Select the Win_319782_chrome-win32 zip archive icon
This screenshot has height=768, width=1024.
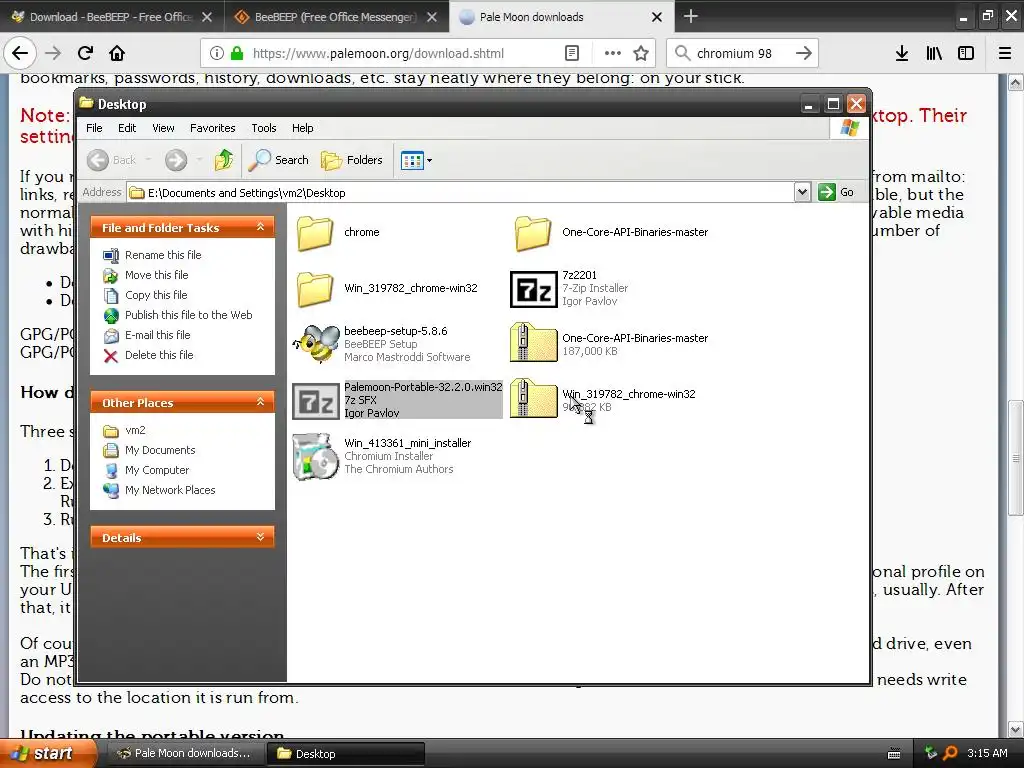pos(533,398)
